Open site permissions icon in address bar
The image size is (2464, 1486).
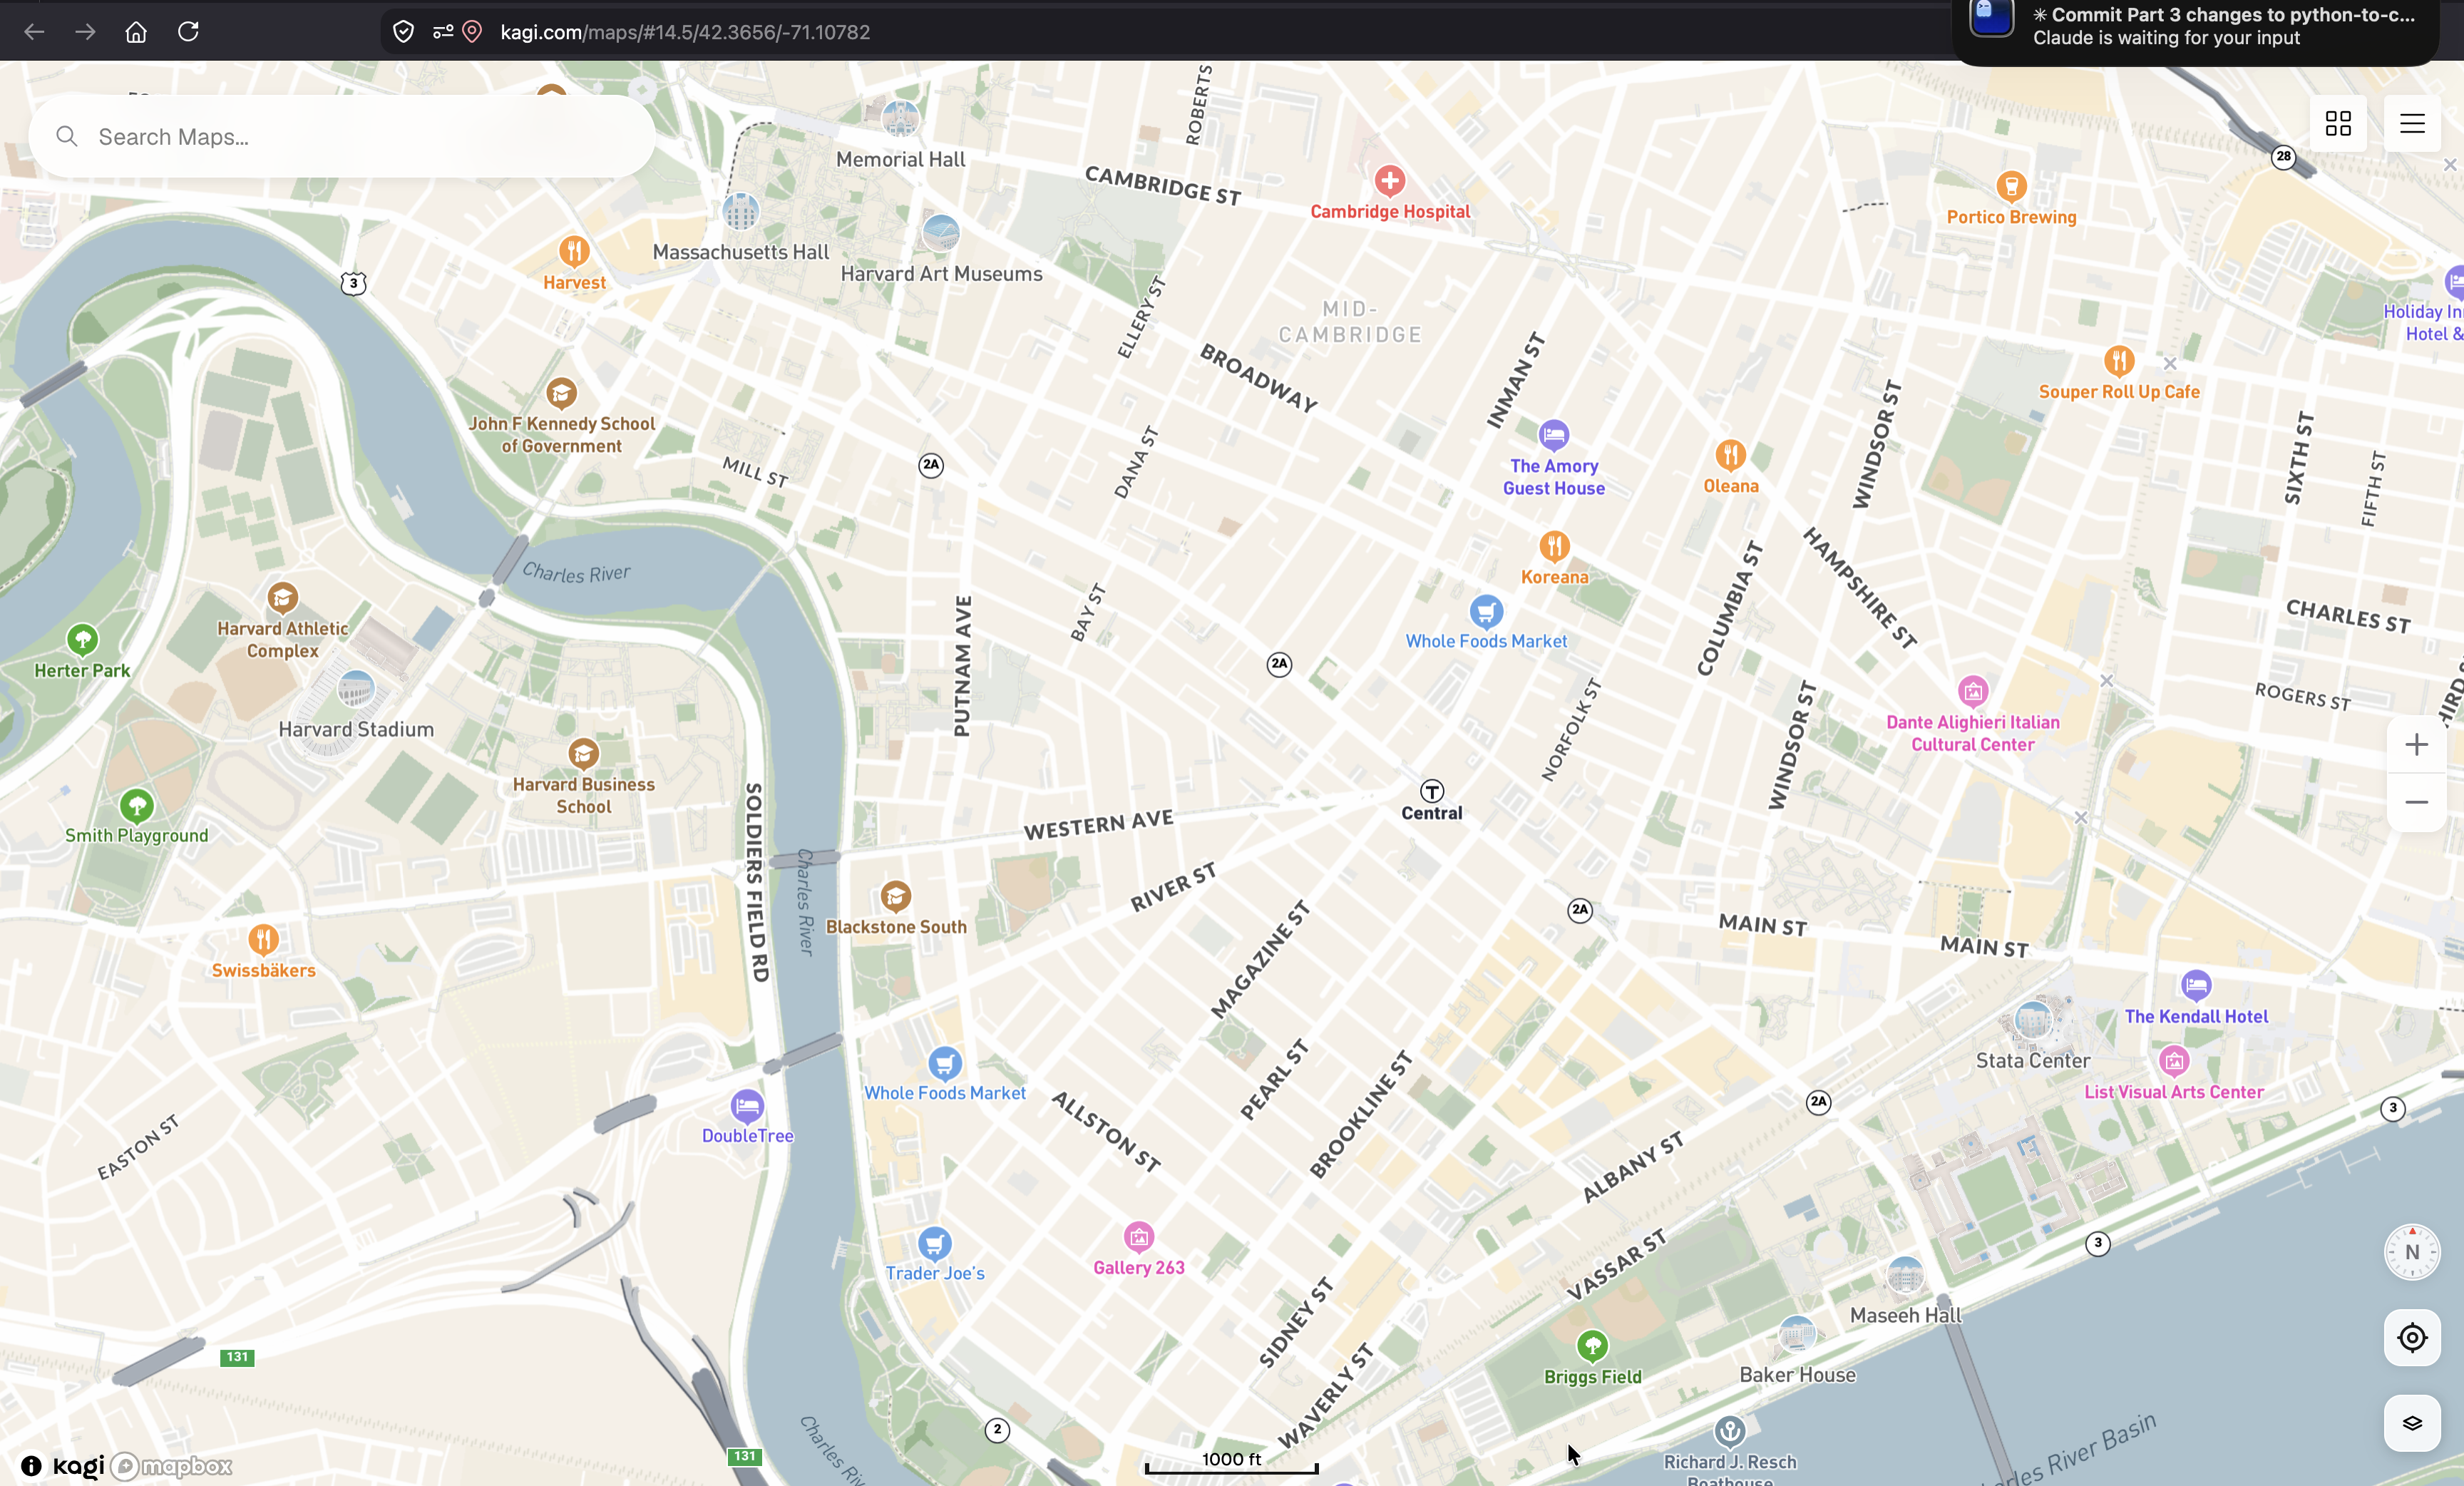pos(442,32)
